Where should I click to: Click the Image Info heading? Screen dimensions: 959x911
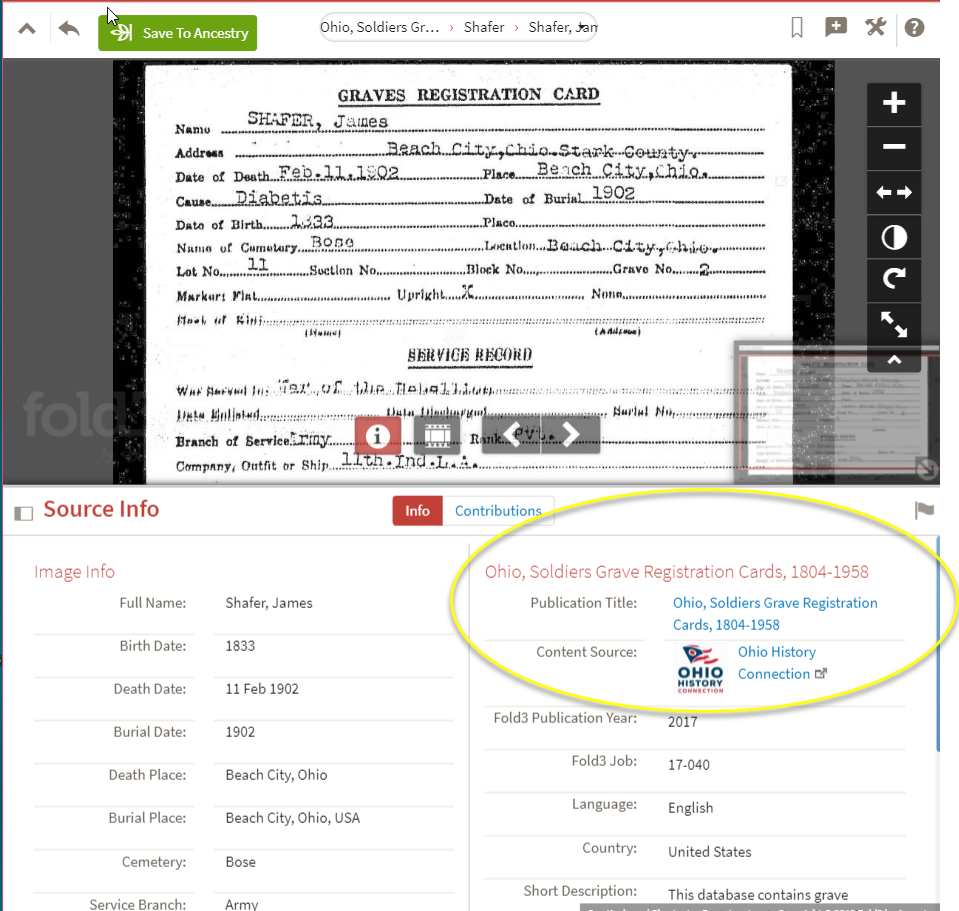coord(75,572)
